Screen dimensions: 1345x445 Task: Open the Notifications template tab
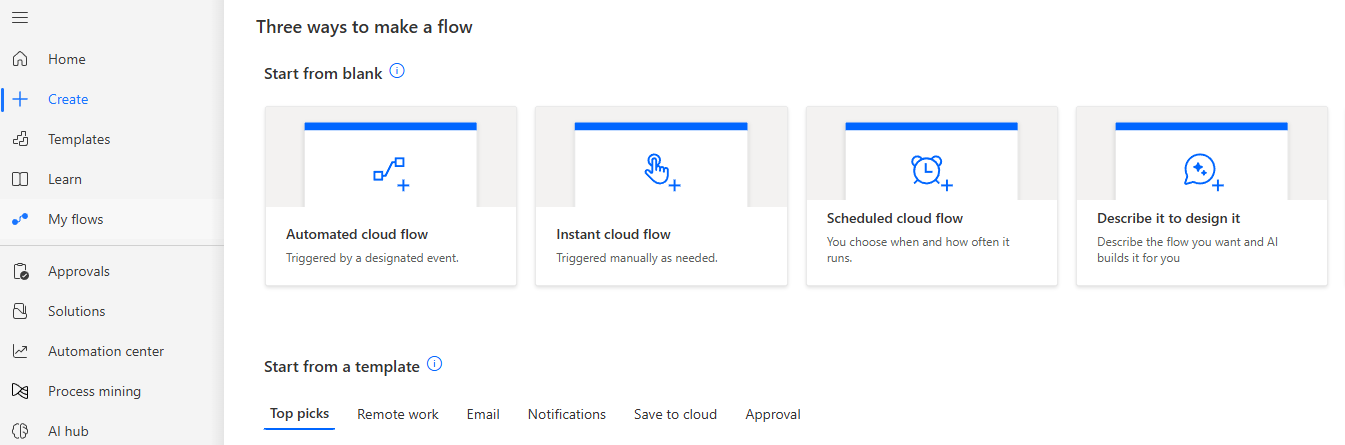567,414
